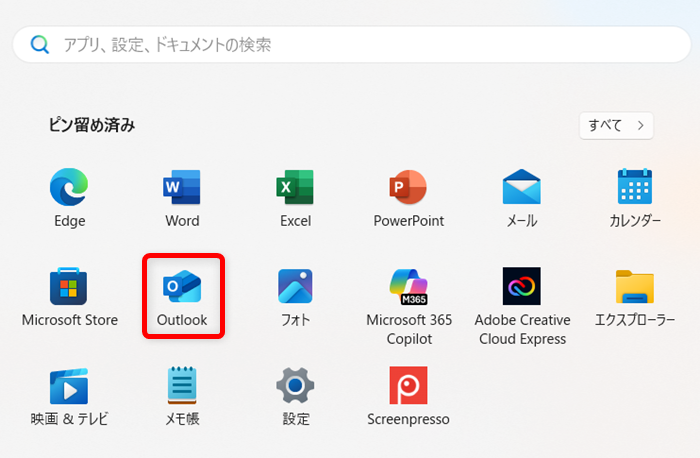Viewport: 700px width, 458px height.
Task: Open the Edge browser icon
Action: (69, 187)
